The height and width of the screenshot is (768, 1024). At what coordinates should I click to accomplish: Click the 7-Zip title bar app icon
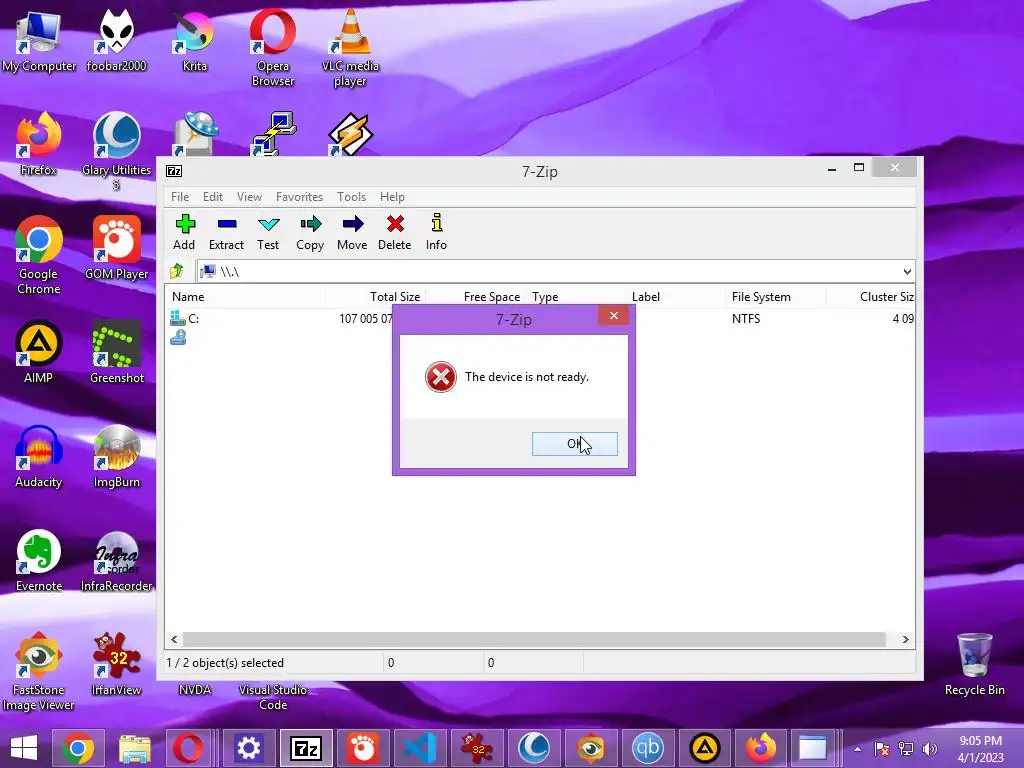(x=174, y=171)
